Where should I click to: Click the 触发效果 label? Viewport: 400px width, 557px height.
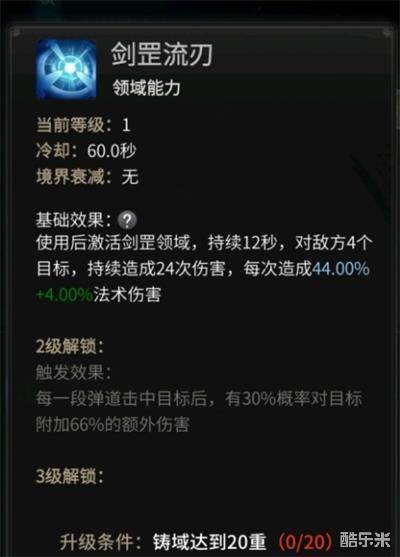tap(73, 372)
